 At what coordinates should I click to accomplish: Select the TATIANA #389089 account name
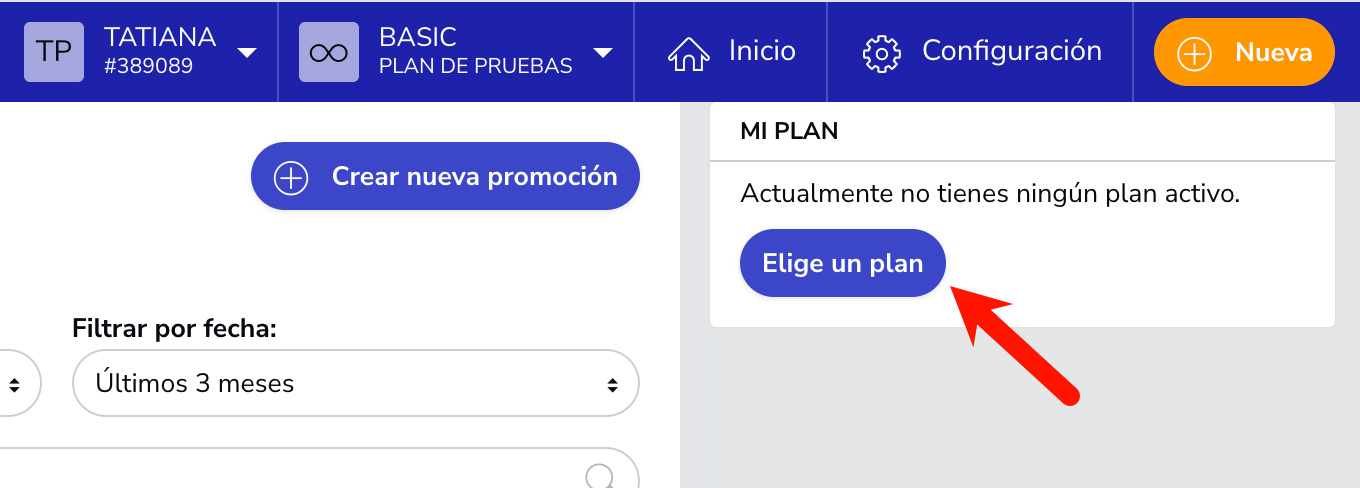pos(160,52)
